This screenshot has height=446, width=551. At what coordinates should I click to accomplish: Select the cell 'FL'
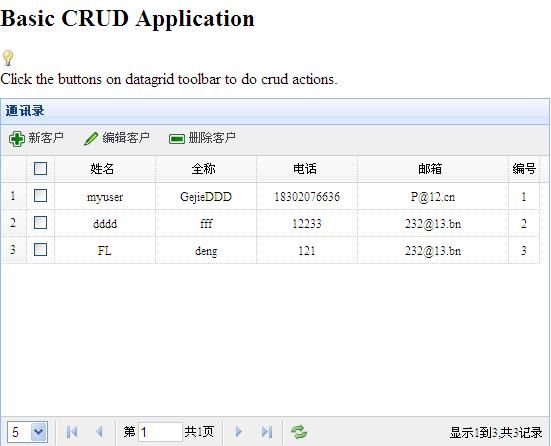pos(104,251)
